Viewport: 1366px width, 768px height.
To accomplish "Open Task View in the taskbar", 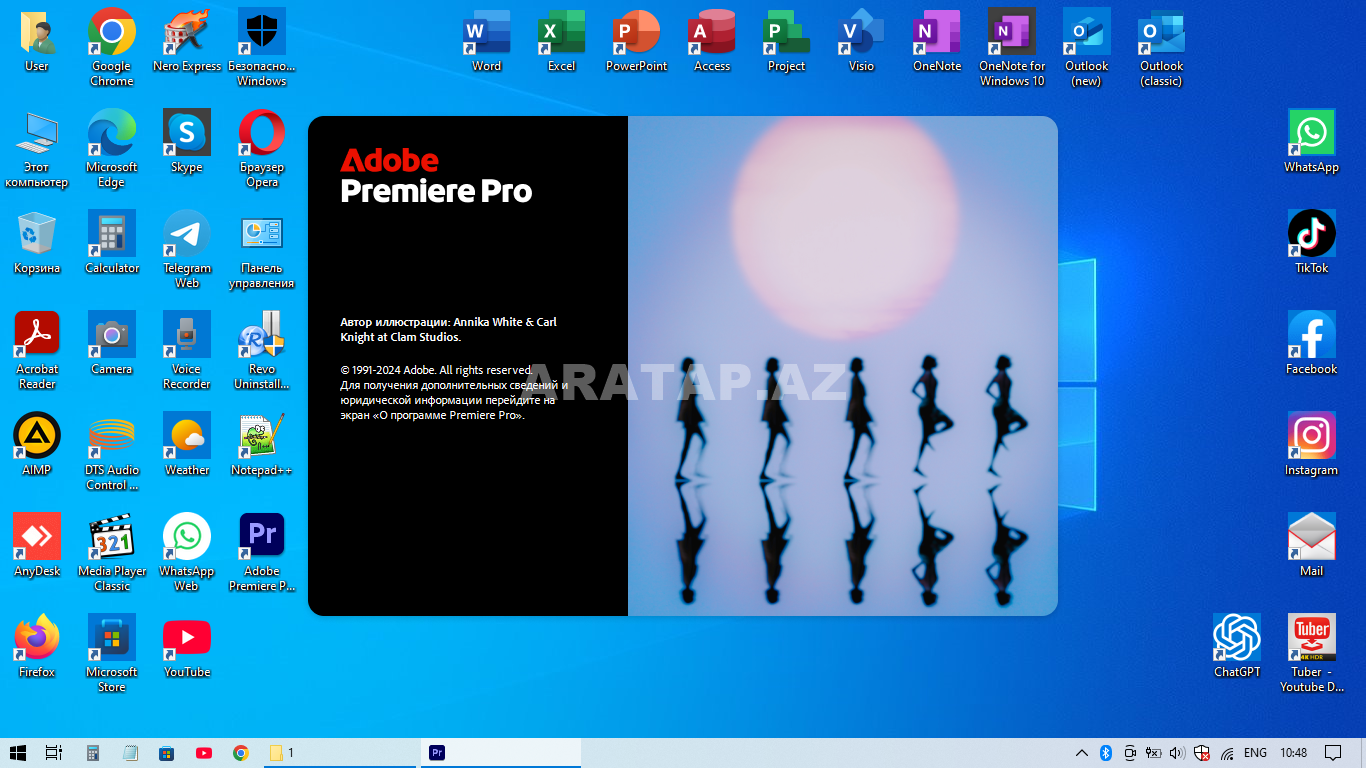I will pyautogui.click(x=54, y=753).
